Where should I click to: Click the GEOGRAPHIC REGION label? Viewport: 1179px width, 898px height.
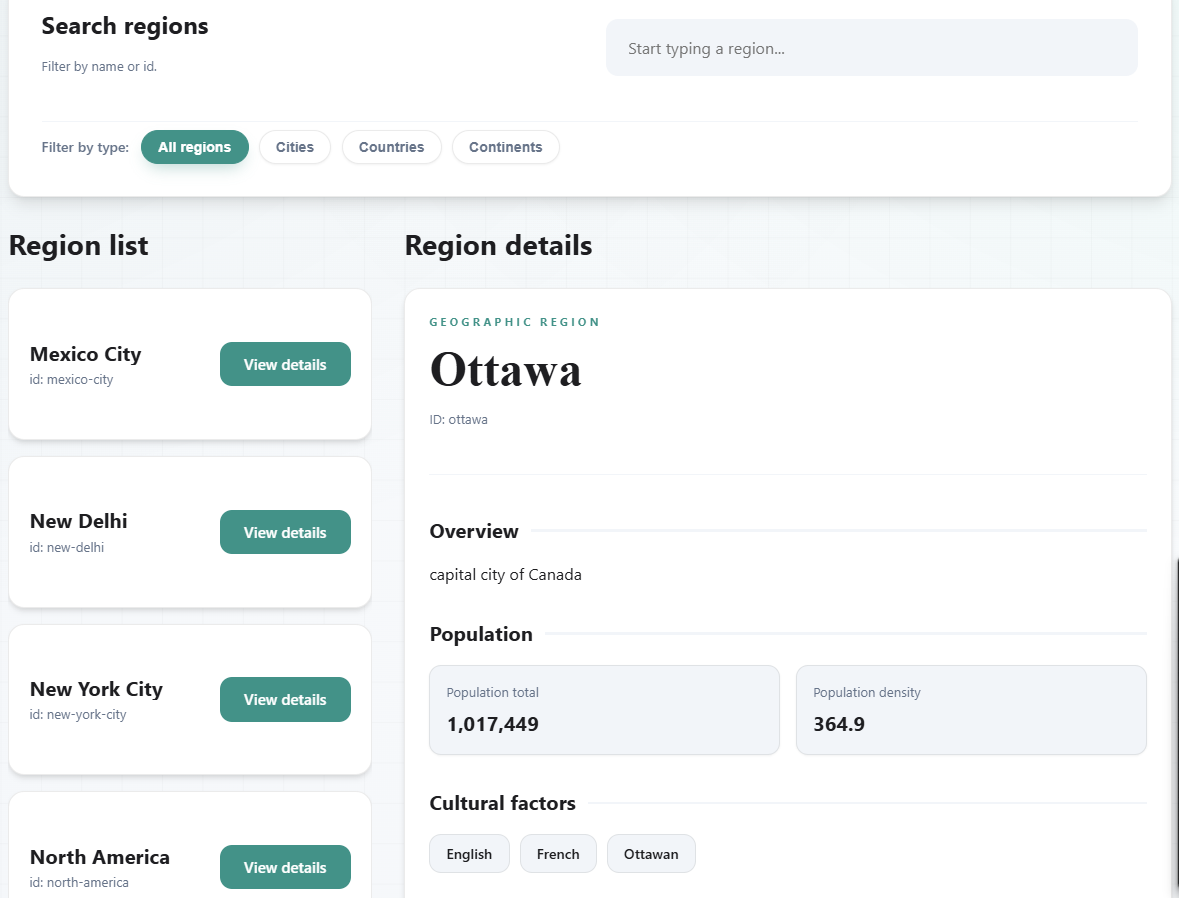click(514, 321)
